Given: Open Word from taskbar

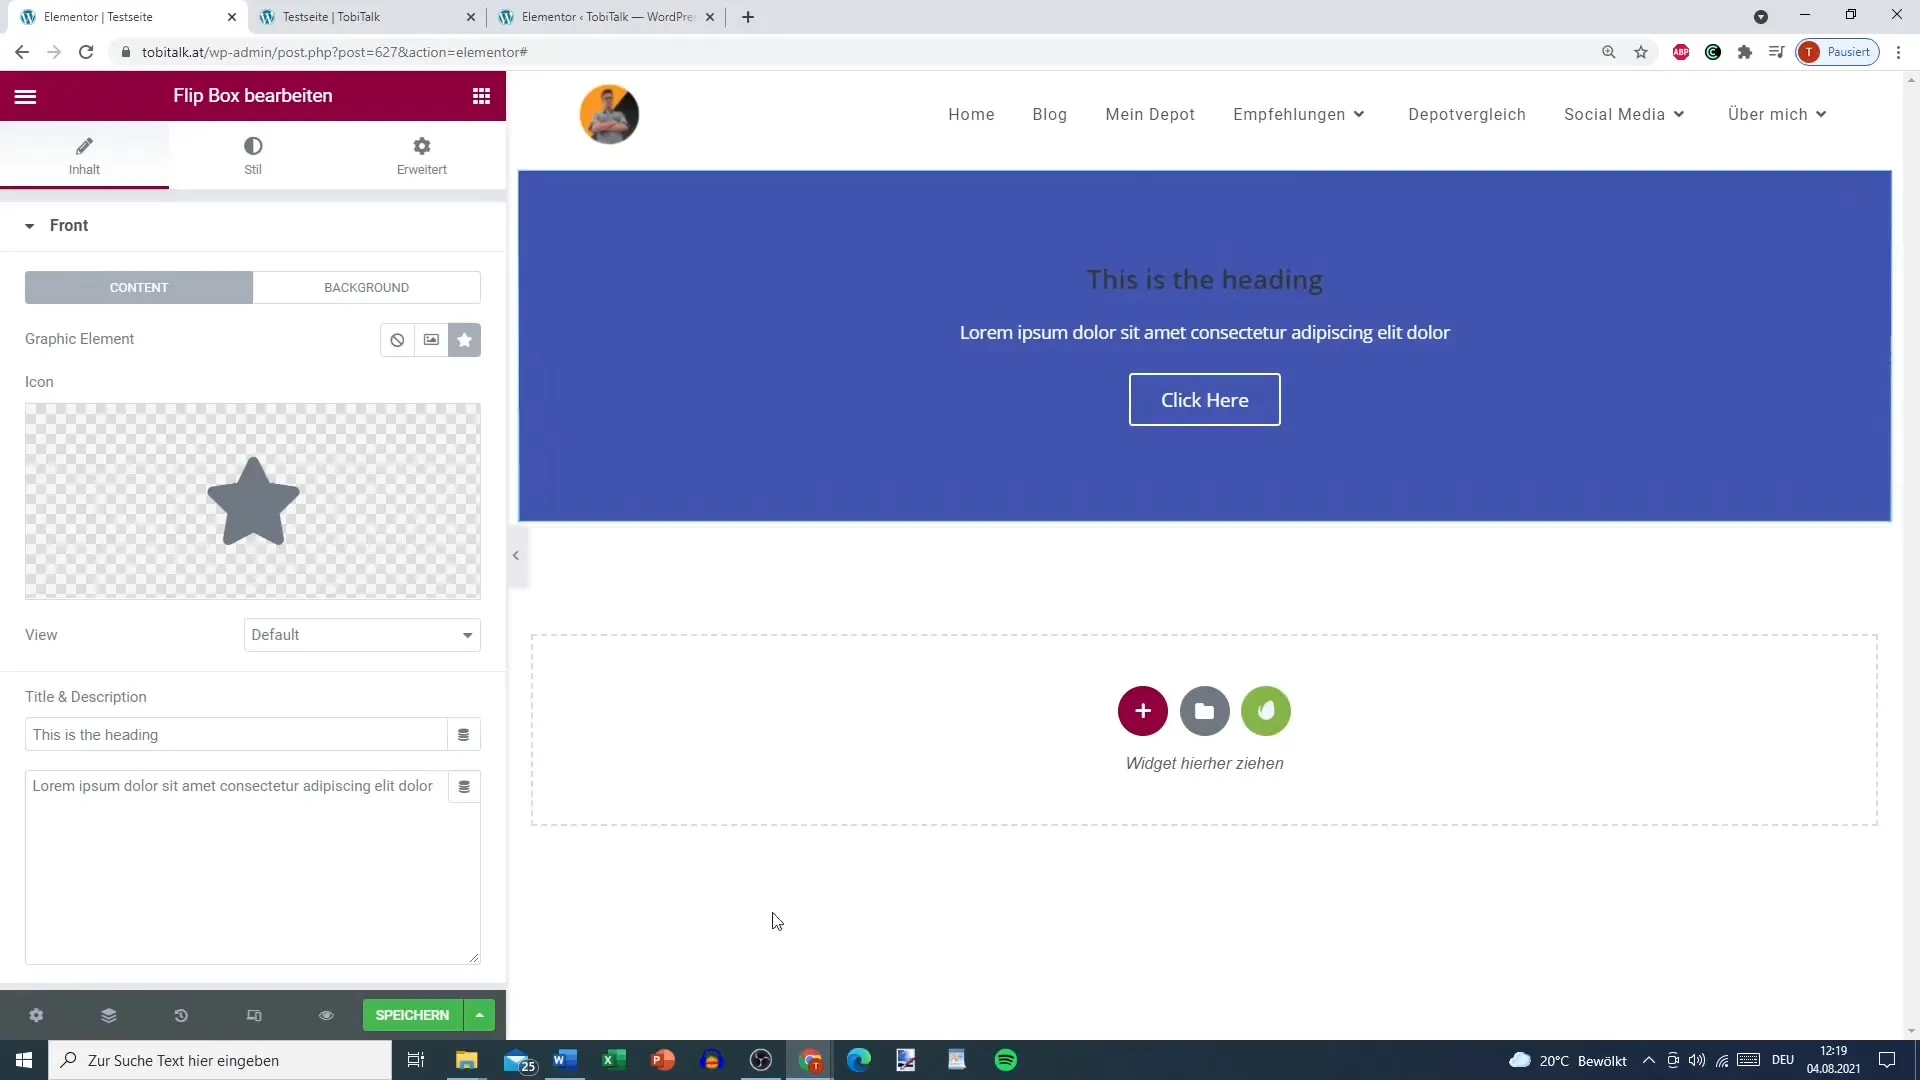Looking at the screenshot, I should click(565, 1060).
